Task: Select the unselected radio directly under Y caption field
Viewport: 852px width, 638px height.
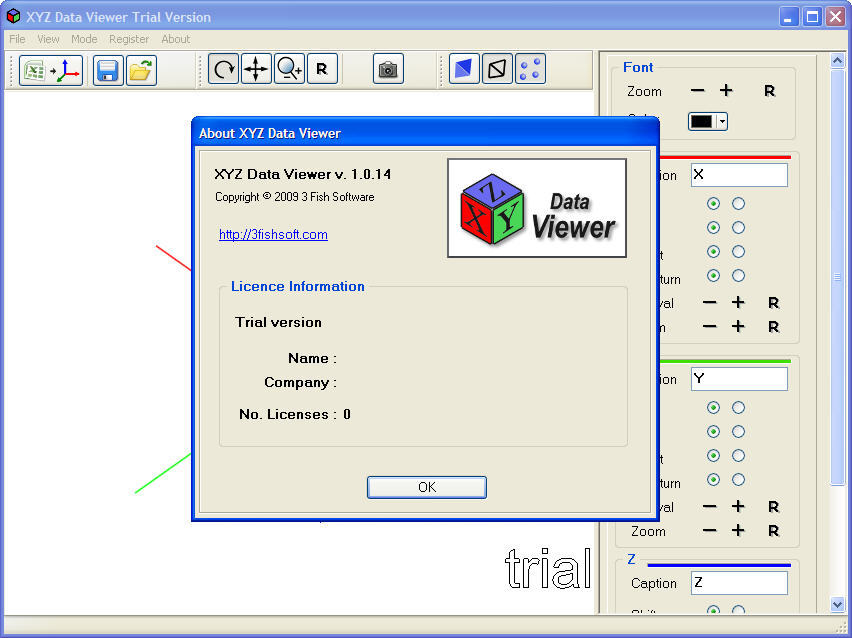Action: (738, 407)
